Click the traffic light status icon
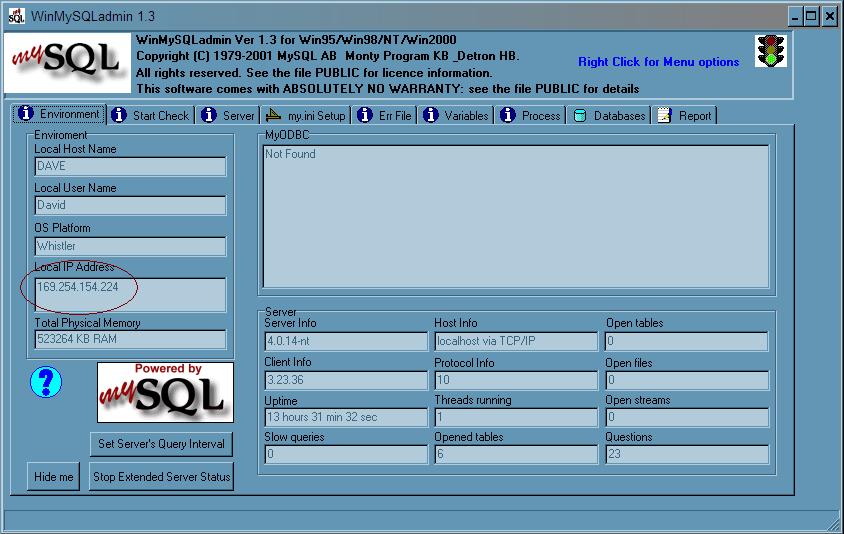Screen dimensions: 844x534 tap(770, 51)
